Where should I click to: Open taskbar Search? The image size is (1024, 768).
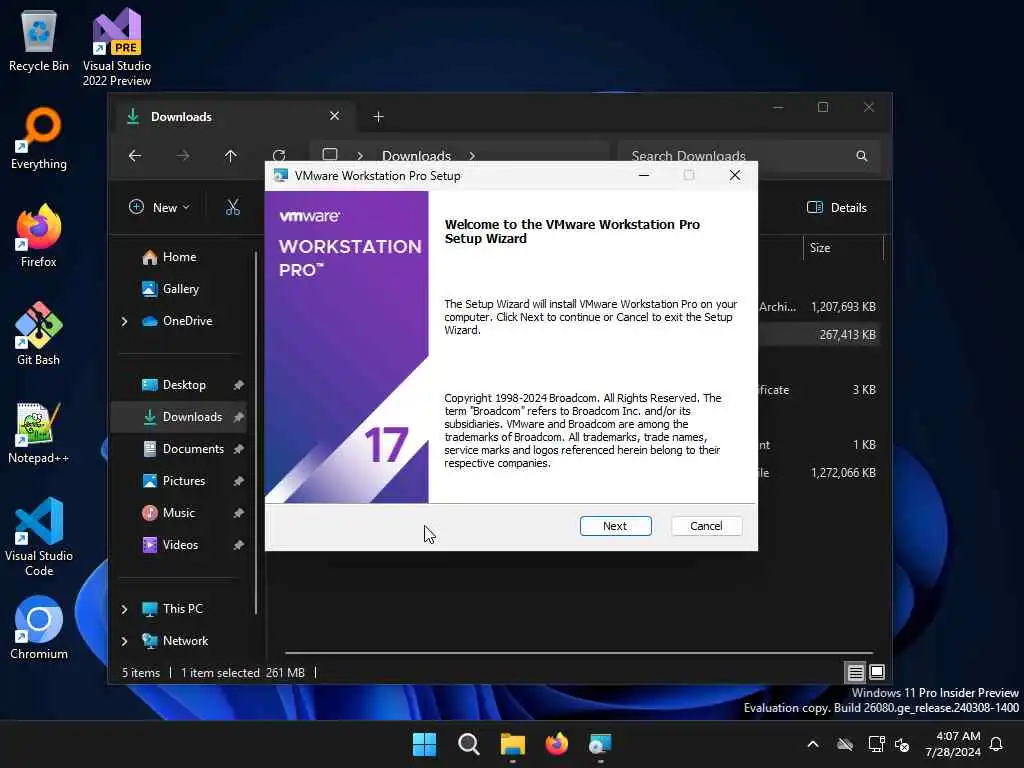tap(468, 744)
